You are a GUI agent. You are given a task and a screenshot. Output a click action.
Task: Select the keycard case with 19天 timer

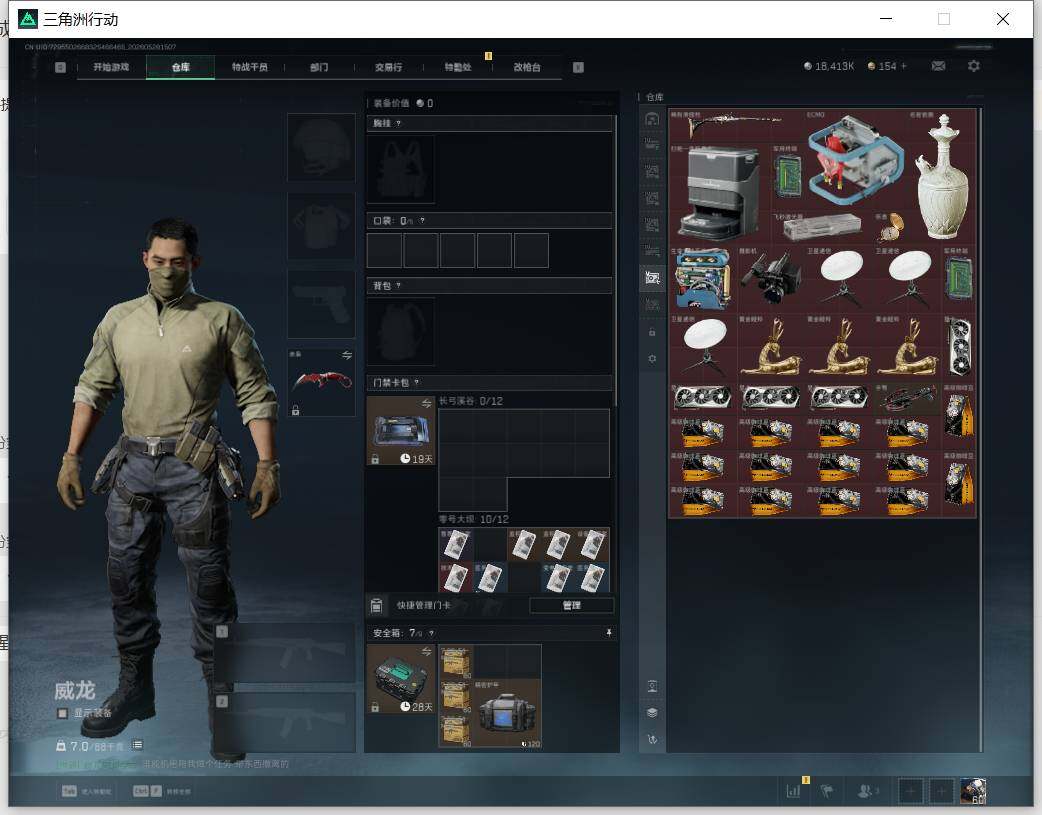pos(401,431)
